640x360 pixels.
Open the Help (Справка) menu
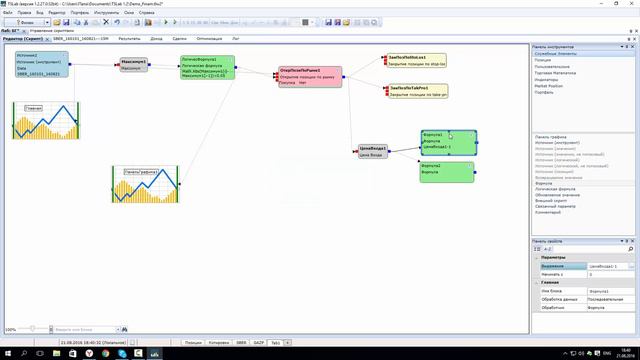[147, 13]
